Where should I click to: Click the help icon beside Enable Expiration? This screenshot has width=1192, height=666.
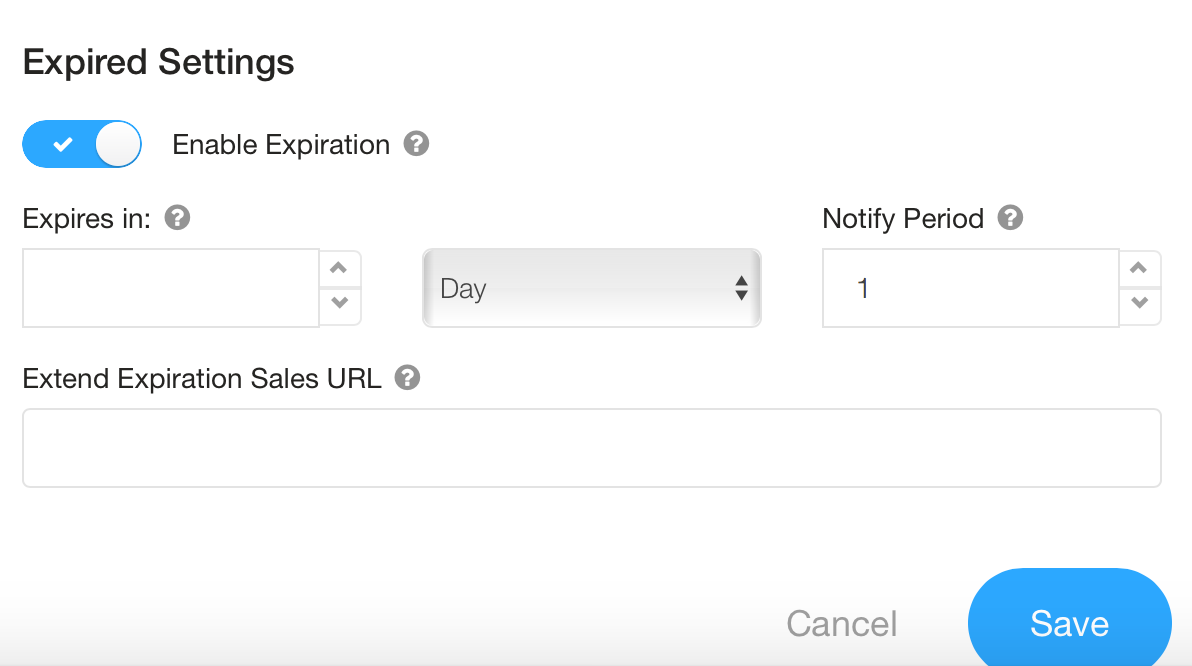pos(416,144)
